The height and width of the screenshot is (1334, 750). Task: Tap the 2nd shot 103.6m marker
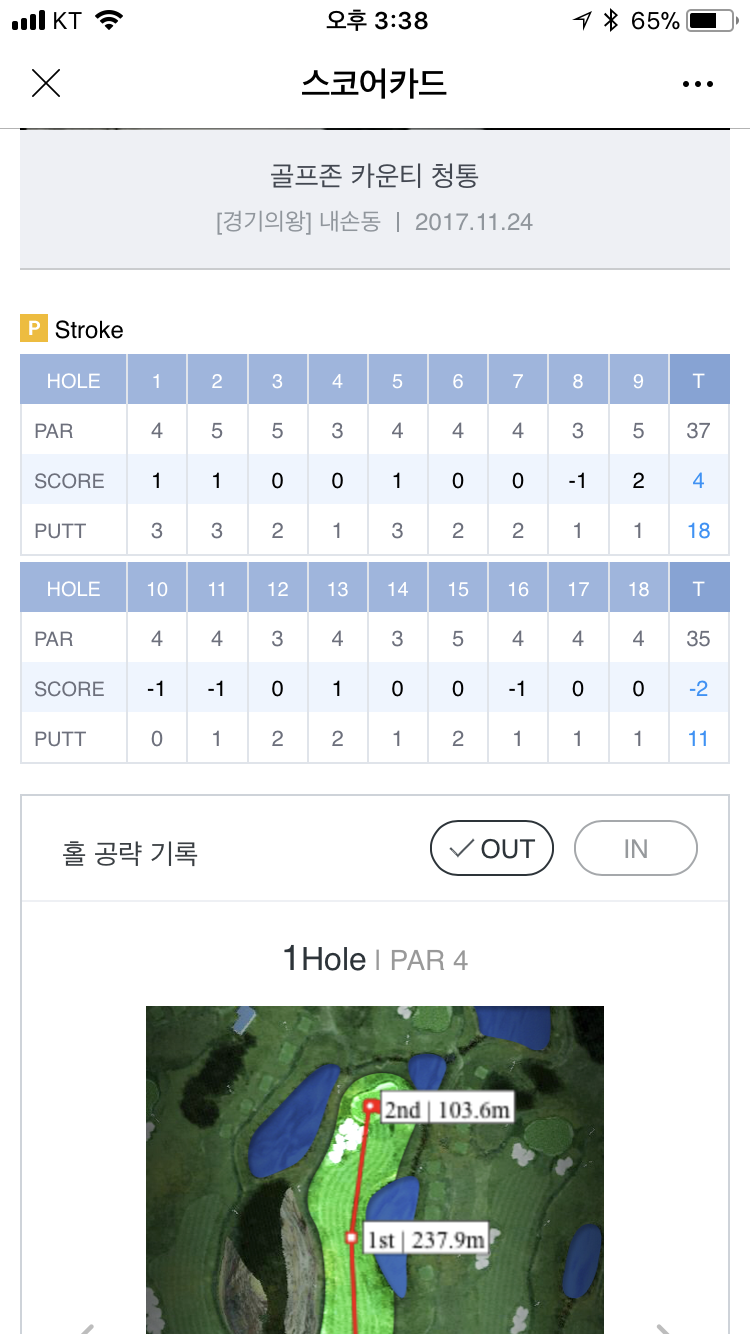click(438, 1109)
